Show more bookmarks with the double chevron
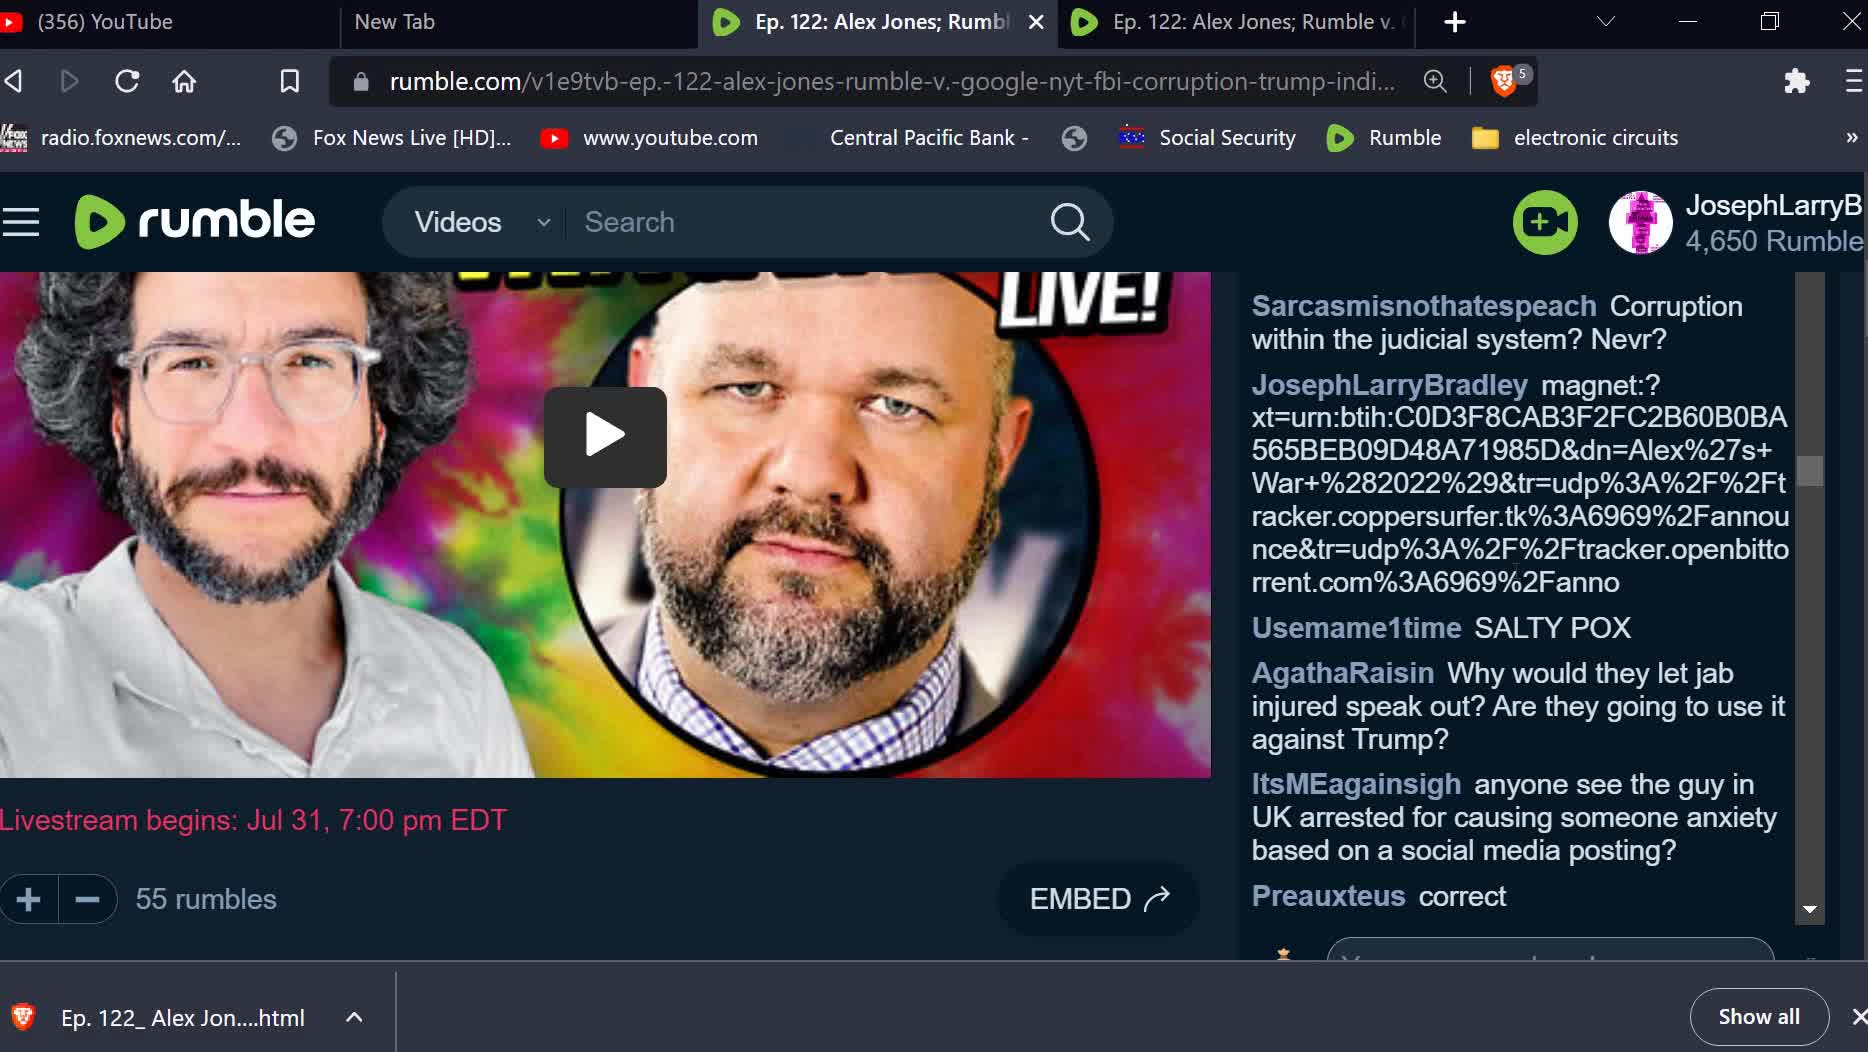Image resolution: width=1868 pixels, height=1052 pixels. click(x=1851, y=138)
